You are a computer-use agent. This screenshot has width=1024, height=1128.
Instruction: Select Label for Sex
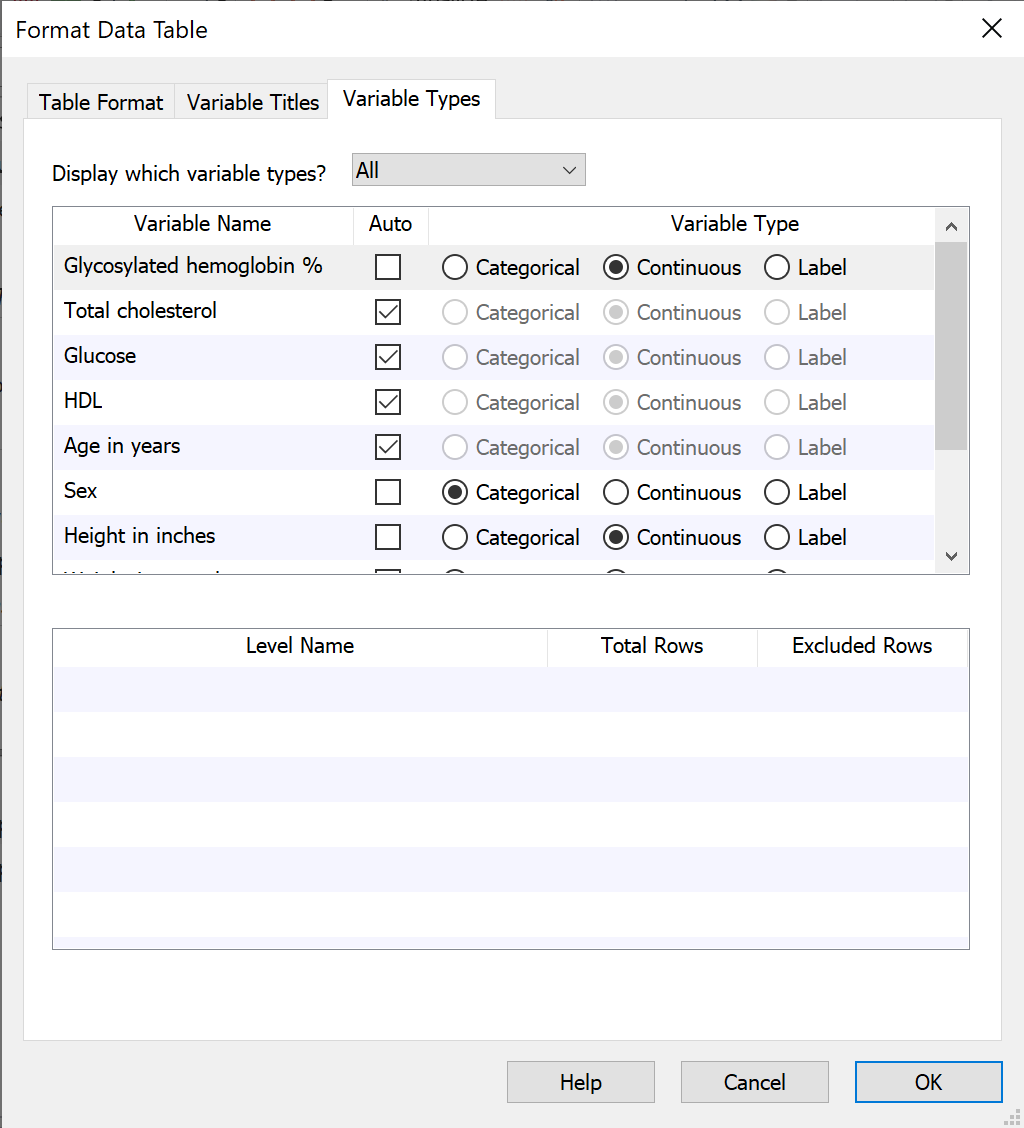click(777, 492)
